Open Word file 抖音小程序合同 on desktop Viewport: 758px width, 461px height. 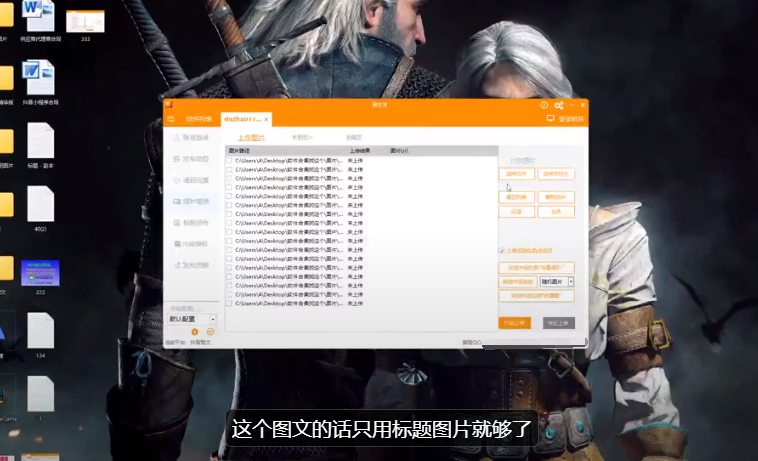point(40,82)
